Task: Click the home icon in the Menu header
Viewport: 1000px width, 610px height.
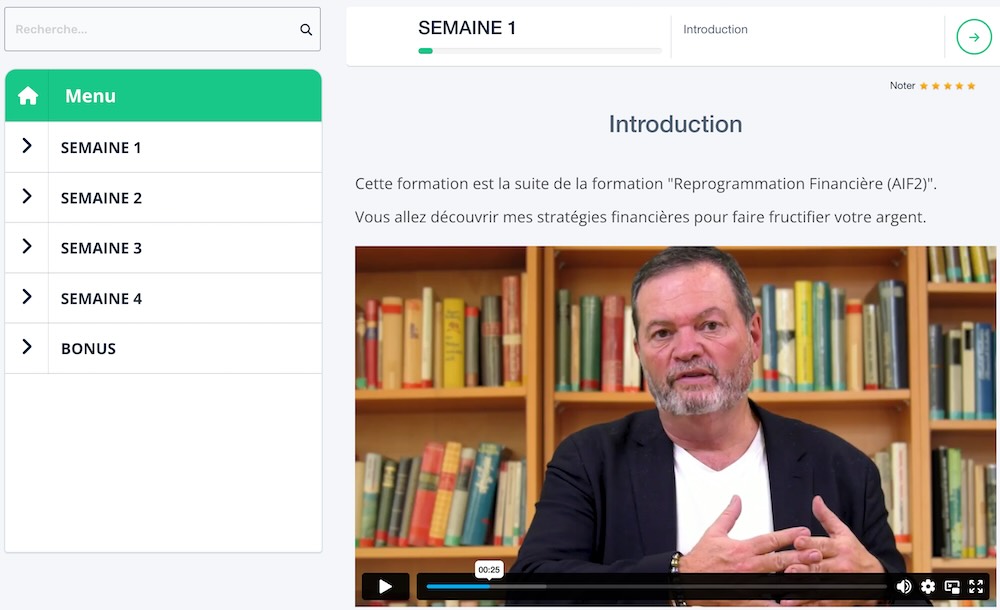Action: [x=27, y=95]
